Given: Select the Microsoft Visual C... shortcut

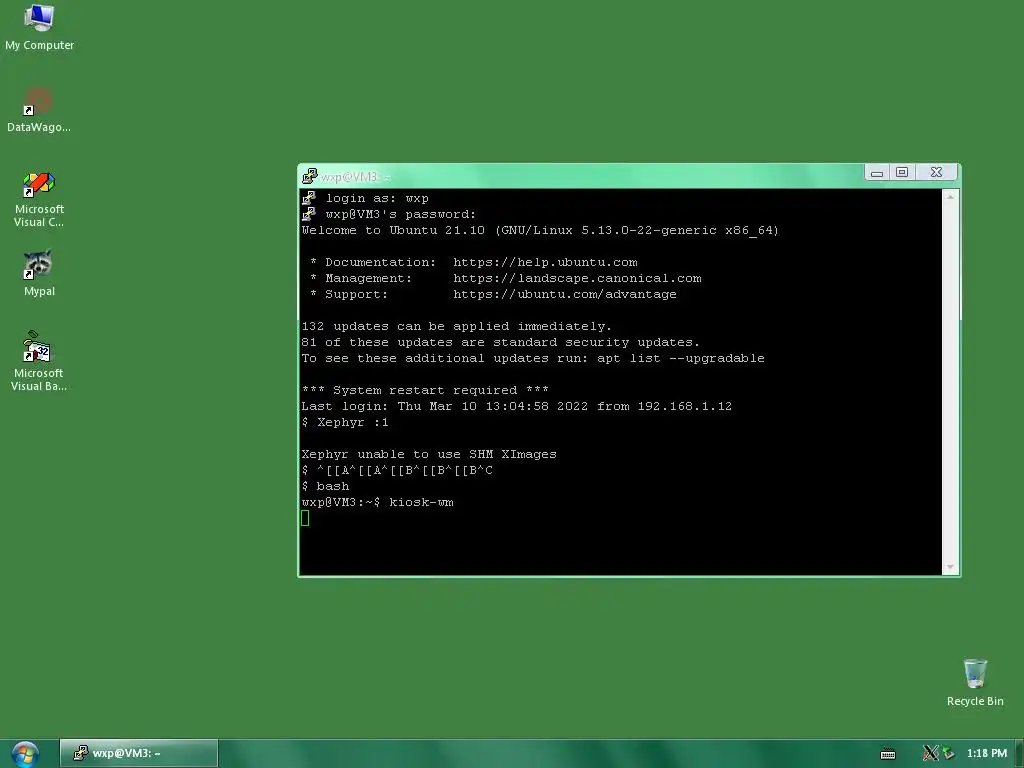Looking at the screenshot, I should pyautogui.click(x=39, y=200).
